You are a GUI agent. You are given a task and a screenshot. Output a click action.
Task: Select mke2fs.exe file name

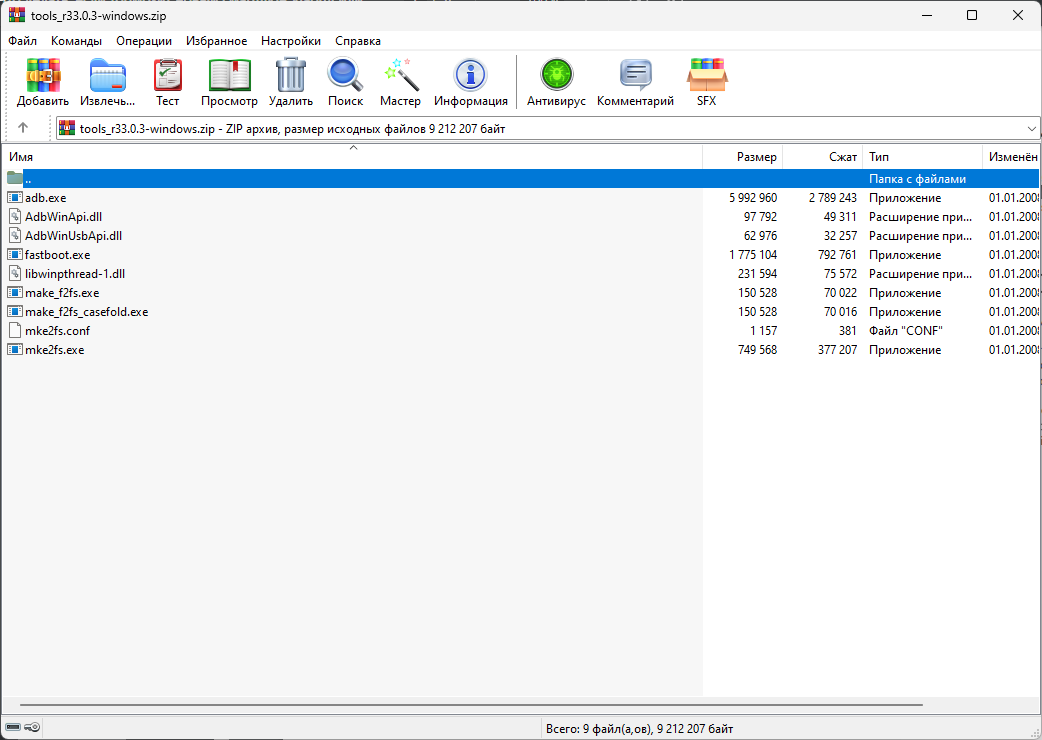pyautogui.click(x=54, y=349)
